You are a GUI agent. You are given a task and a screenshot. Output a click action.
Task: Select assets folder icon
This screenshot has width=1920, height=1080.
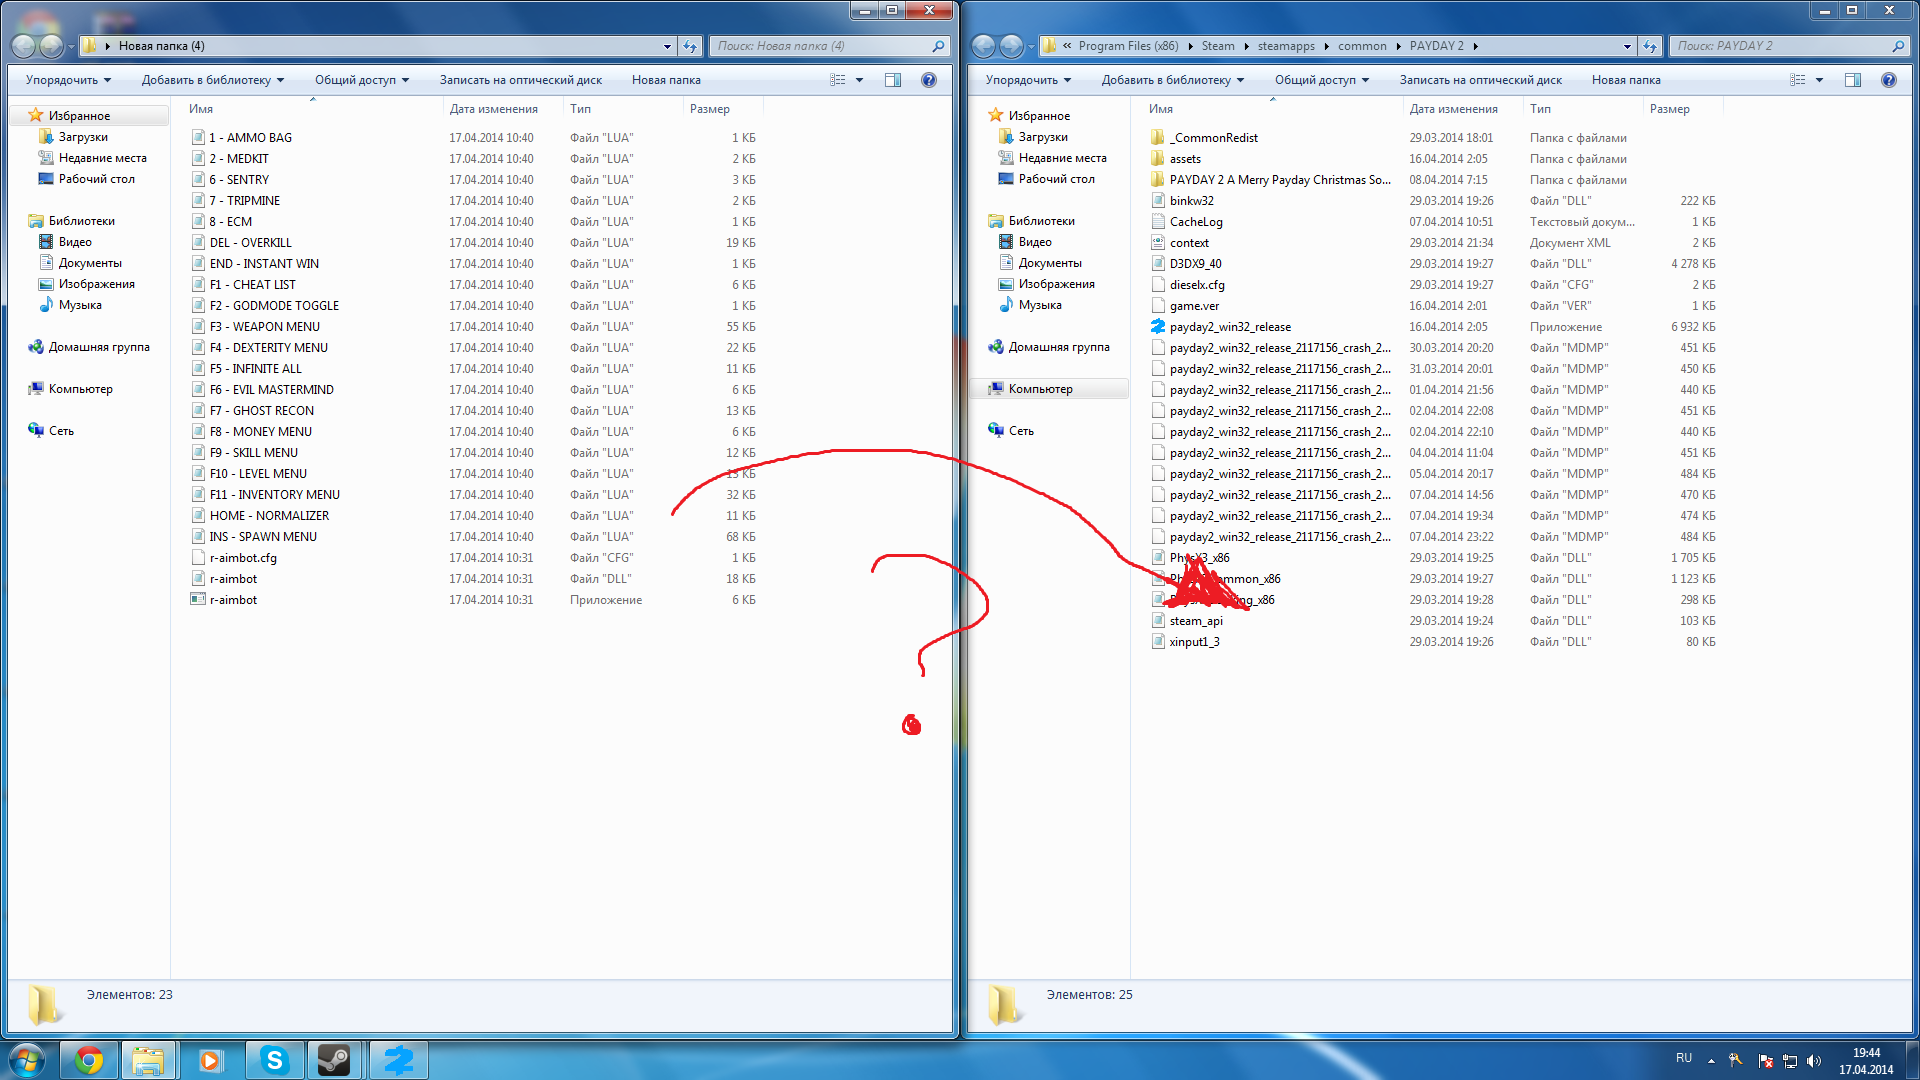(x=1158, y=159)
